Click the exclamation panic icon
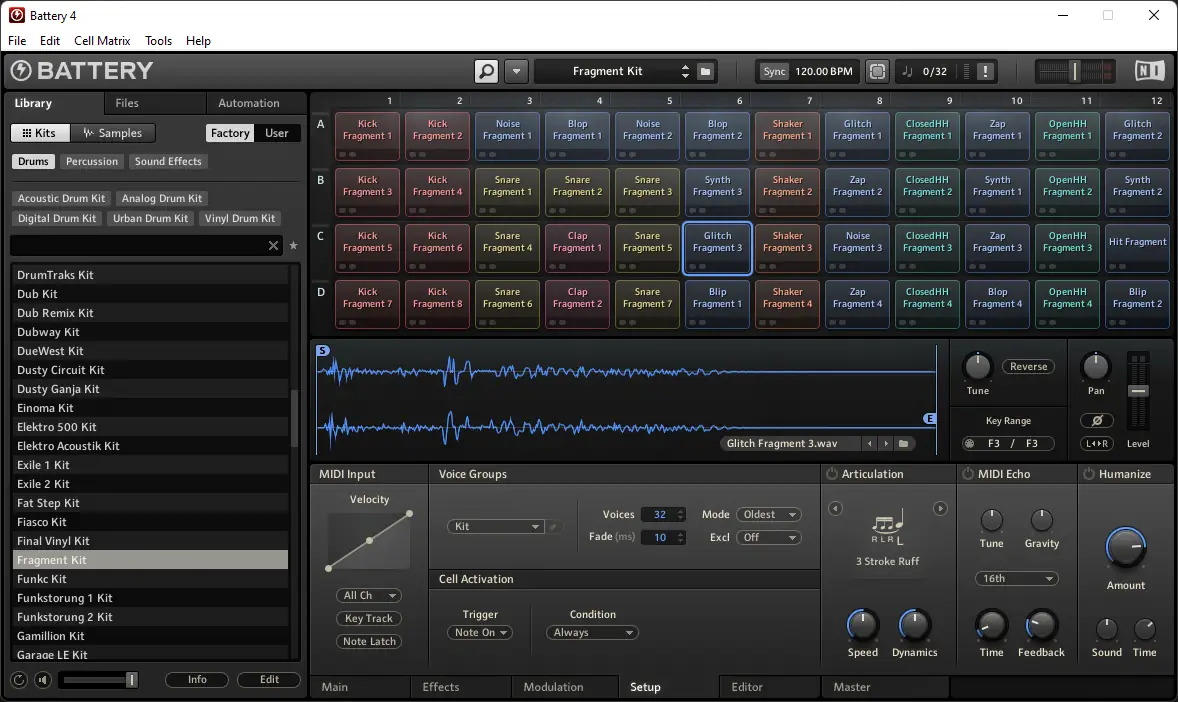 [x=985, y=71]
